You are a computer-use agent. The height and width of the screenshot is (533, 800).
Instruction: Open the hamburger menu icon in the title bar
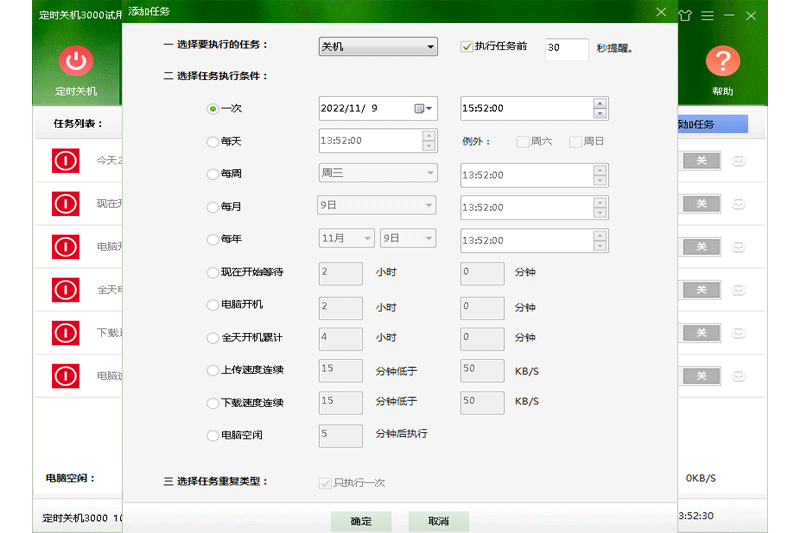coord(707,16)
